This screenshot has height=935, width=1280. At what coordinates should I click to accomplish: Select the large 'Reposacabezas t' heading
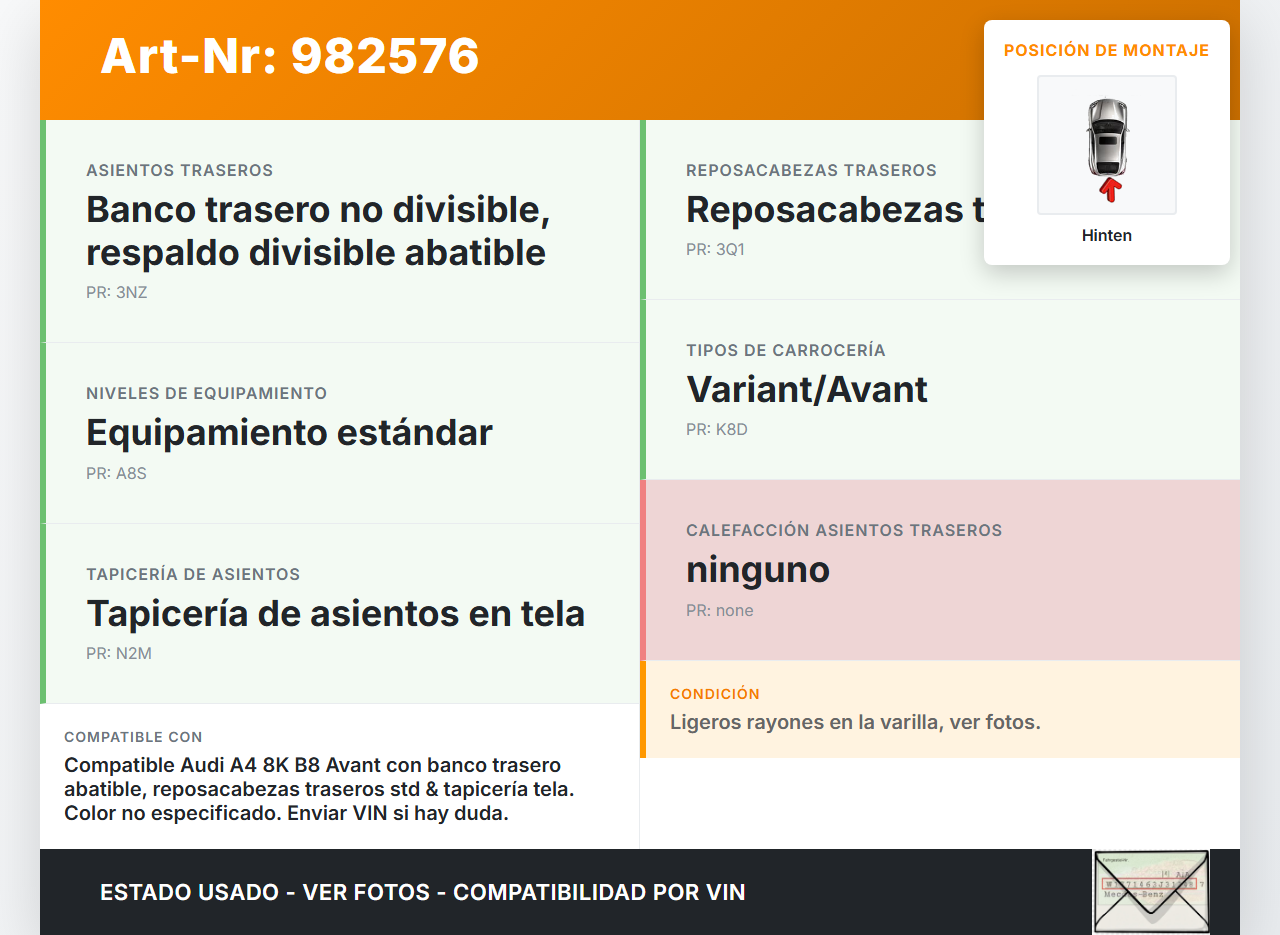(x=835, y=210)
